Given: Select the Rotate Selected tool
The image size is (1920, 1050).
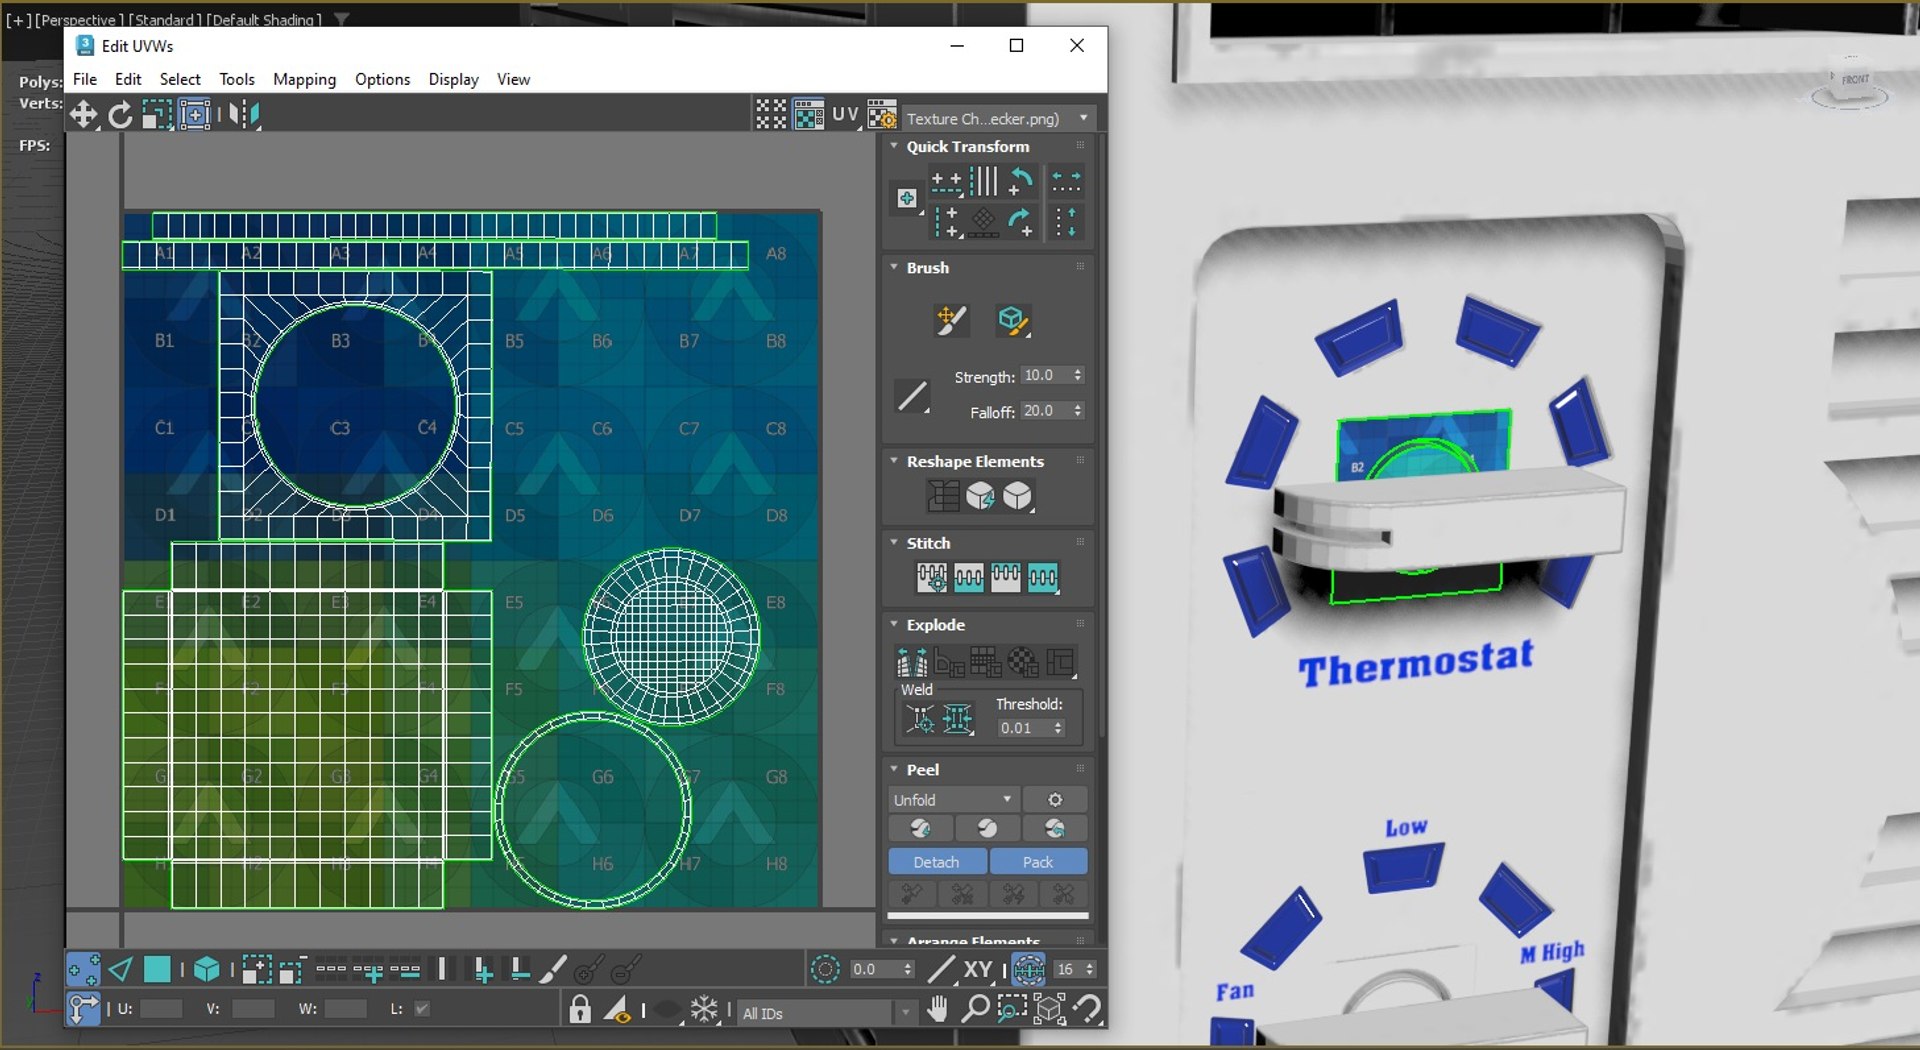Looking at the screenshot, I should coord(120,115).
